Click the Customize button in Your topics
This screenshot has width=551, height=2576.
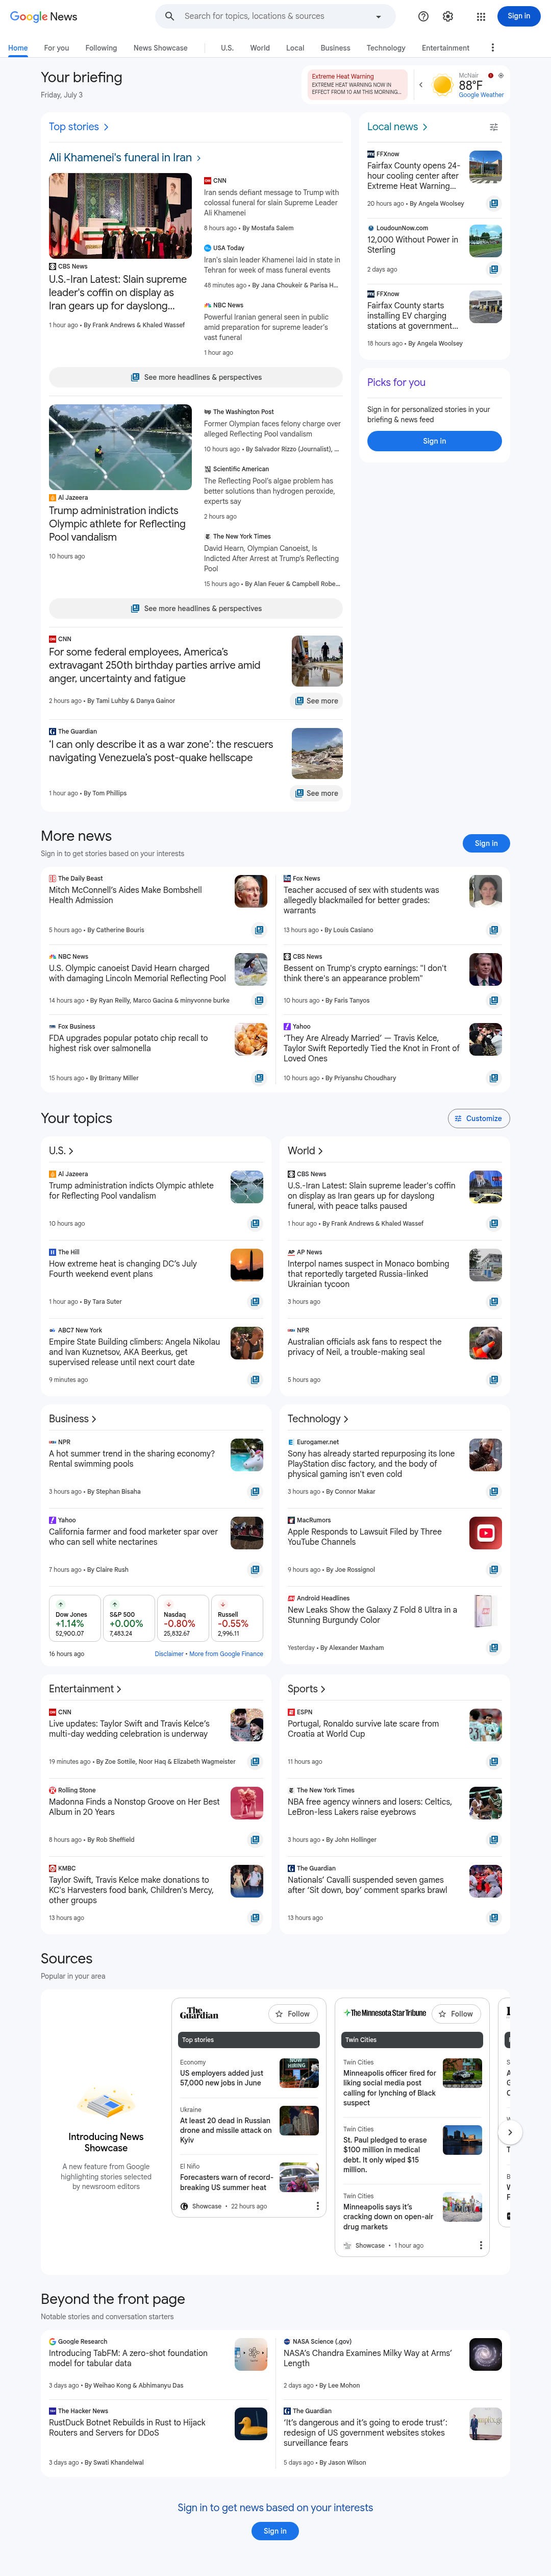(x=479, y=1119)
